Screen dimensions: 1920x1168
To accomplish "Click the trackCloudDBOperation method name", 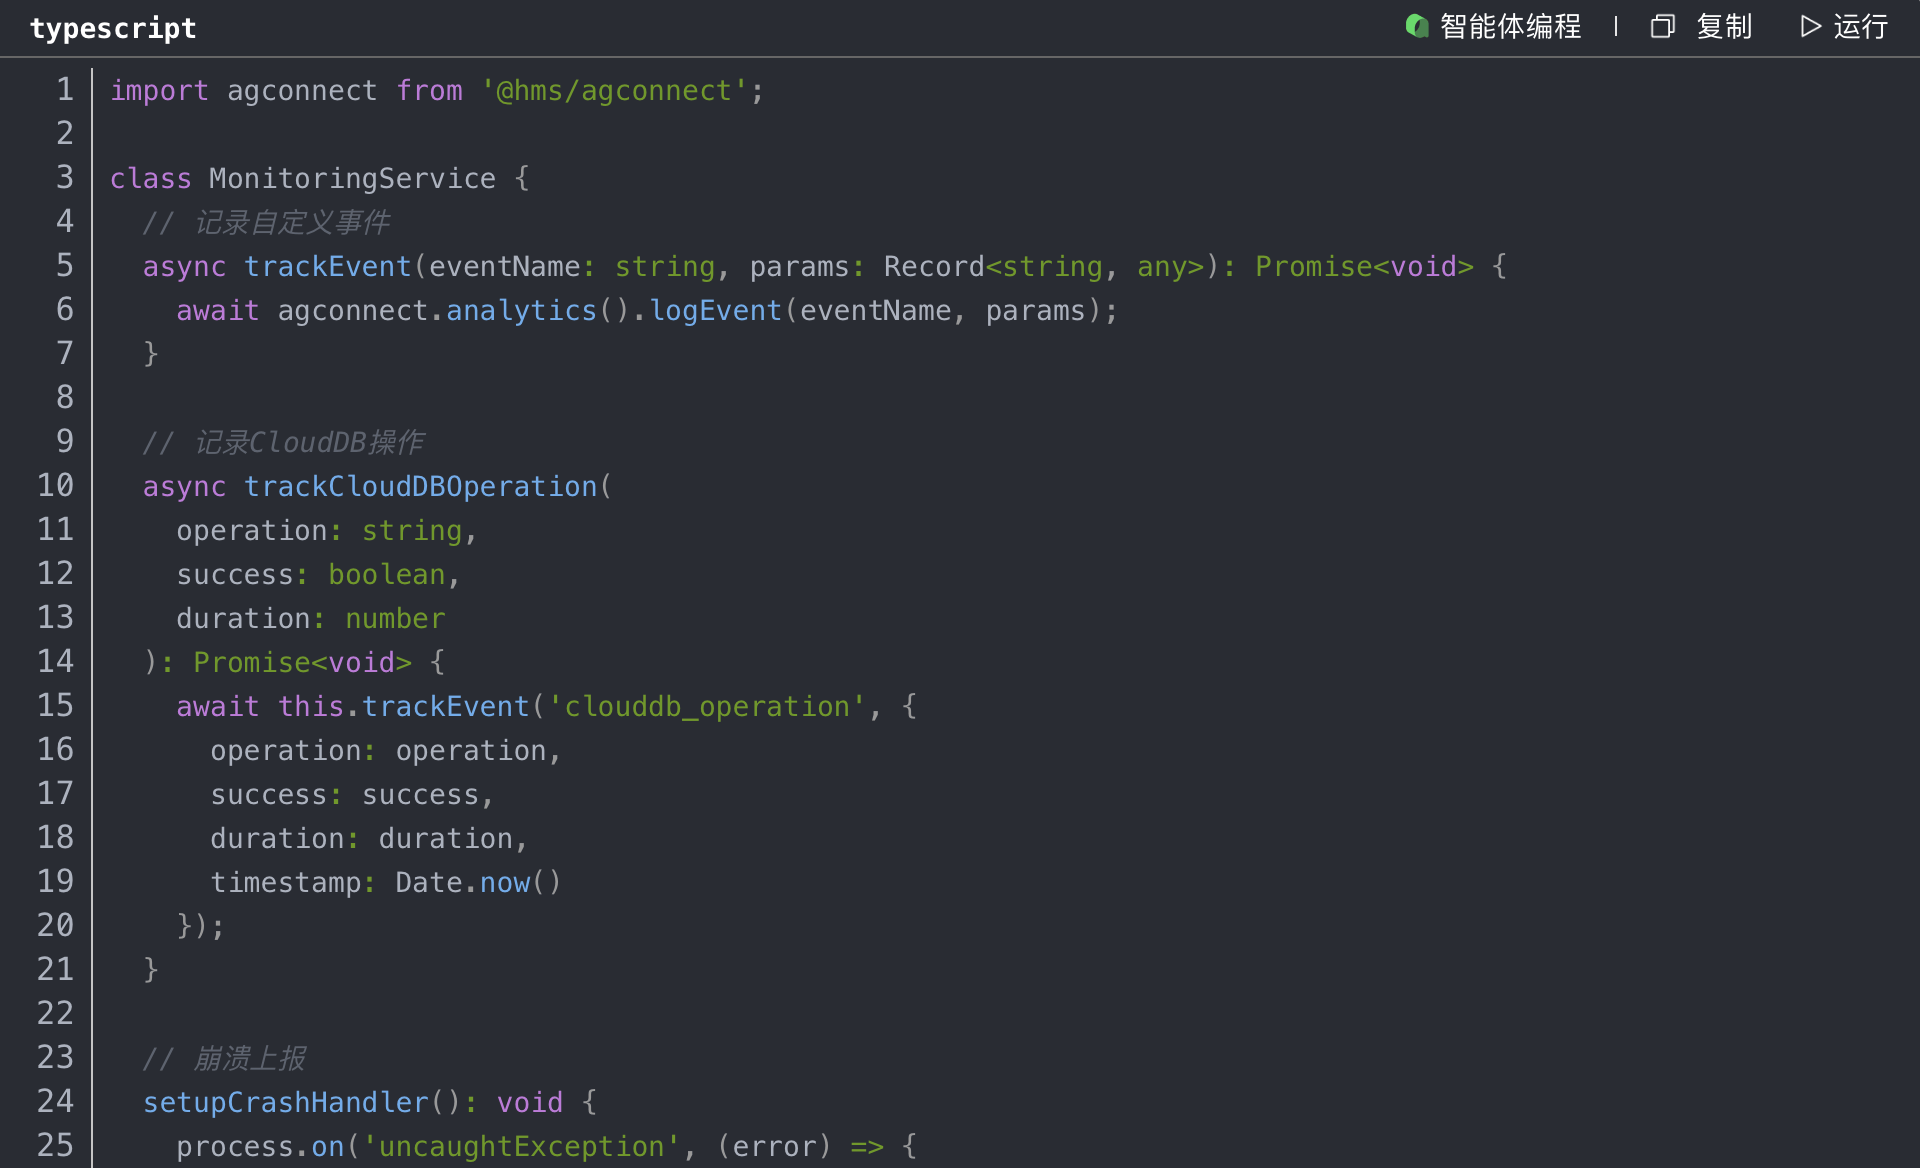I will tap(420, 487).
